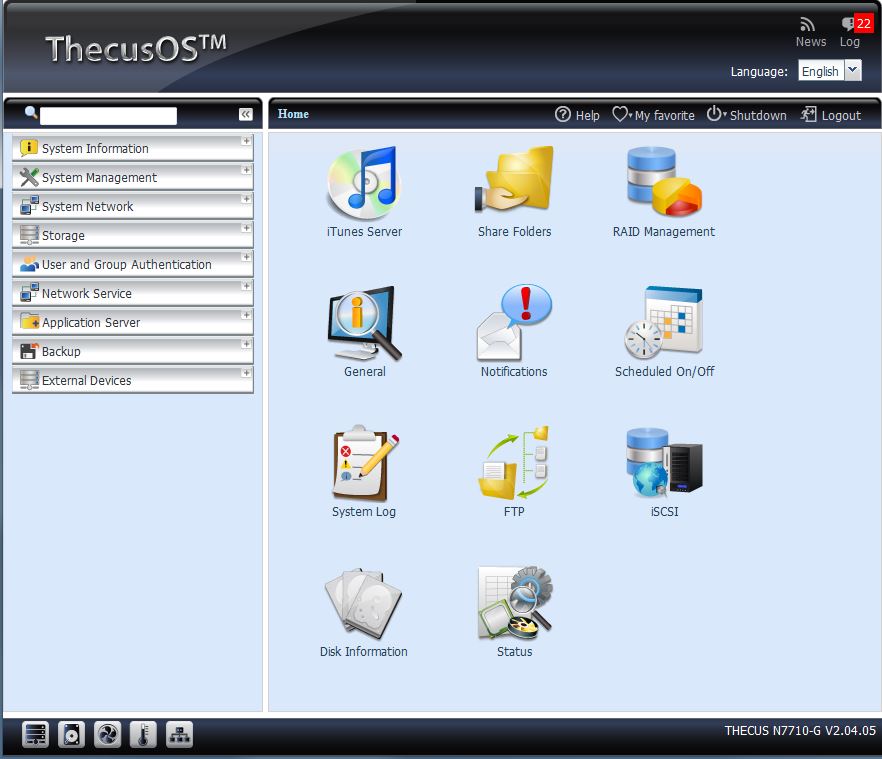Select Application Server menu item

(133, 322)
